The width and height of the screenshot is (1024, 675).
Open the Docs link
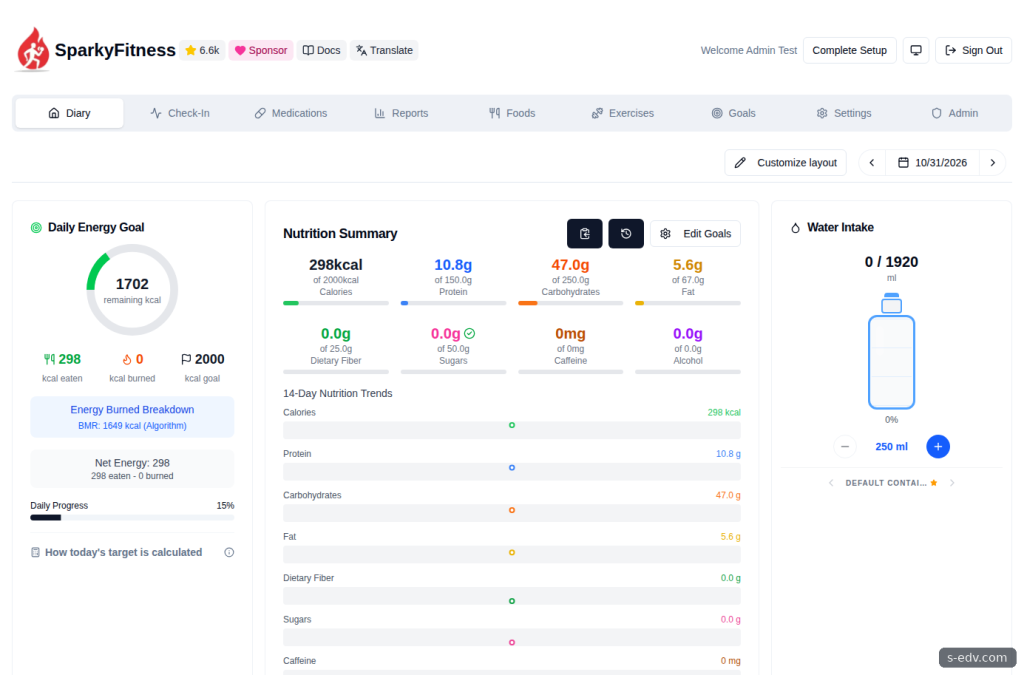click(x=321, y=50)
